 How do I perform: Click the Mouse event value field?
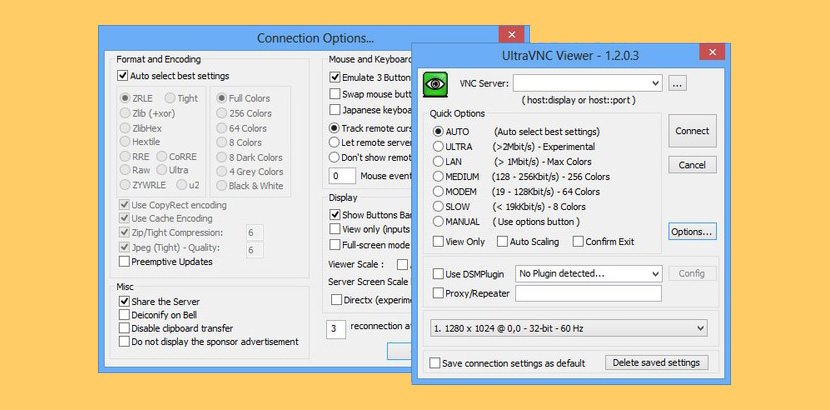tap(342, 176)
